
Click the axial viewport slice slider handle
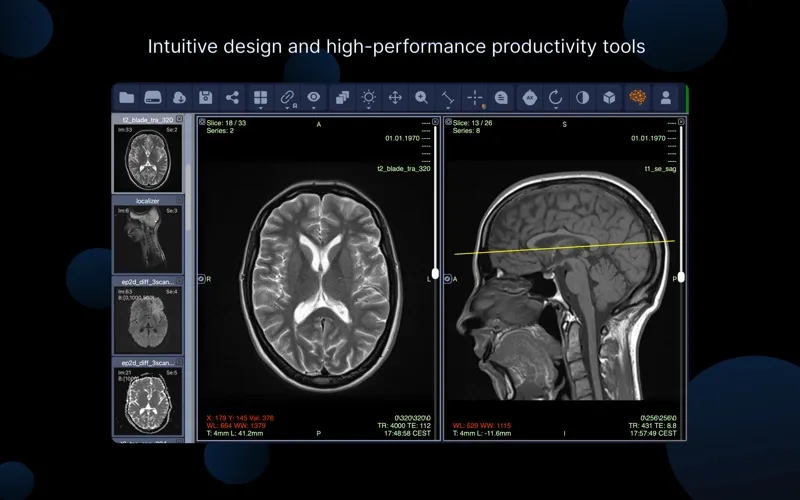coord(435,274)
